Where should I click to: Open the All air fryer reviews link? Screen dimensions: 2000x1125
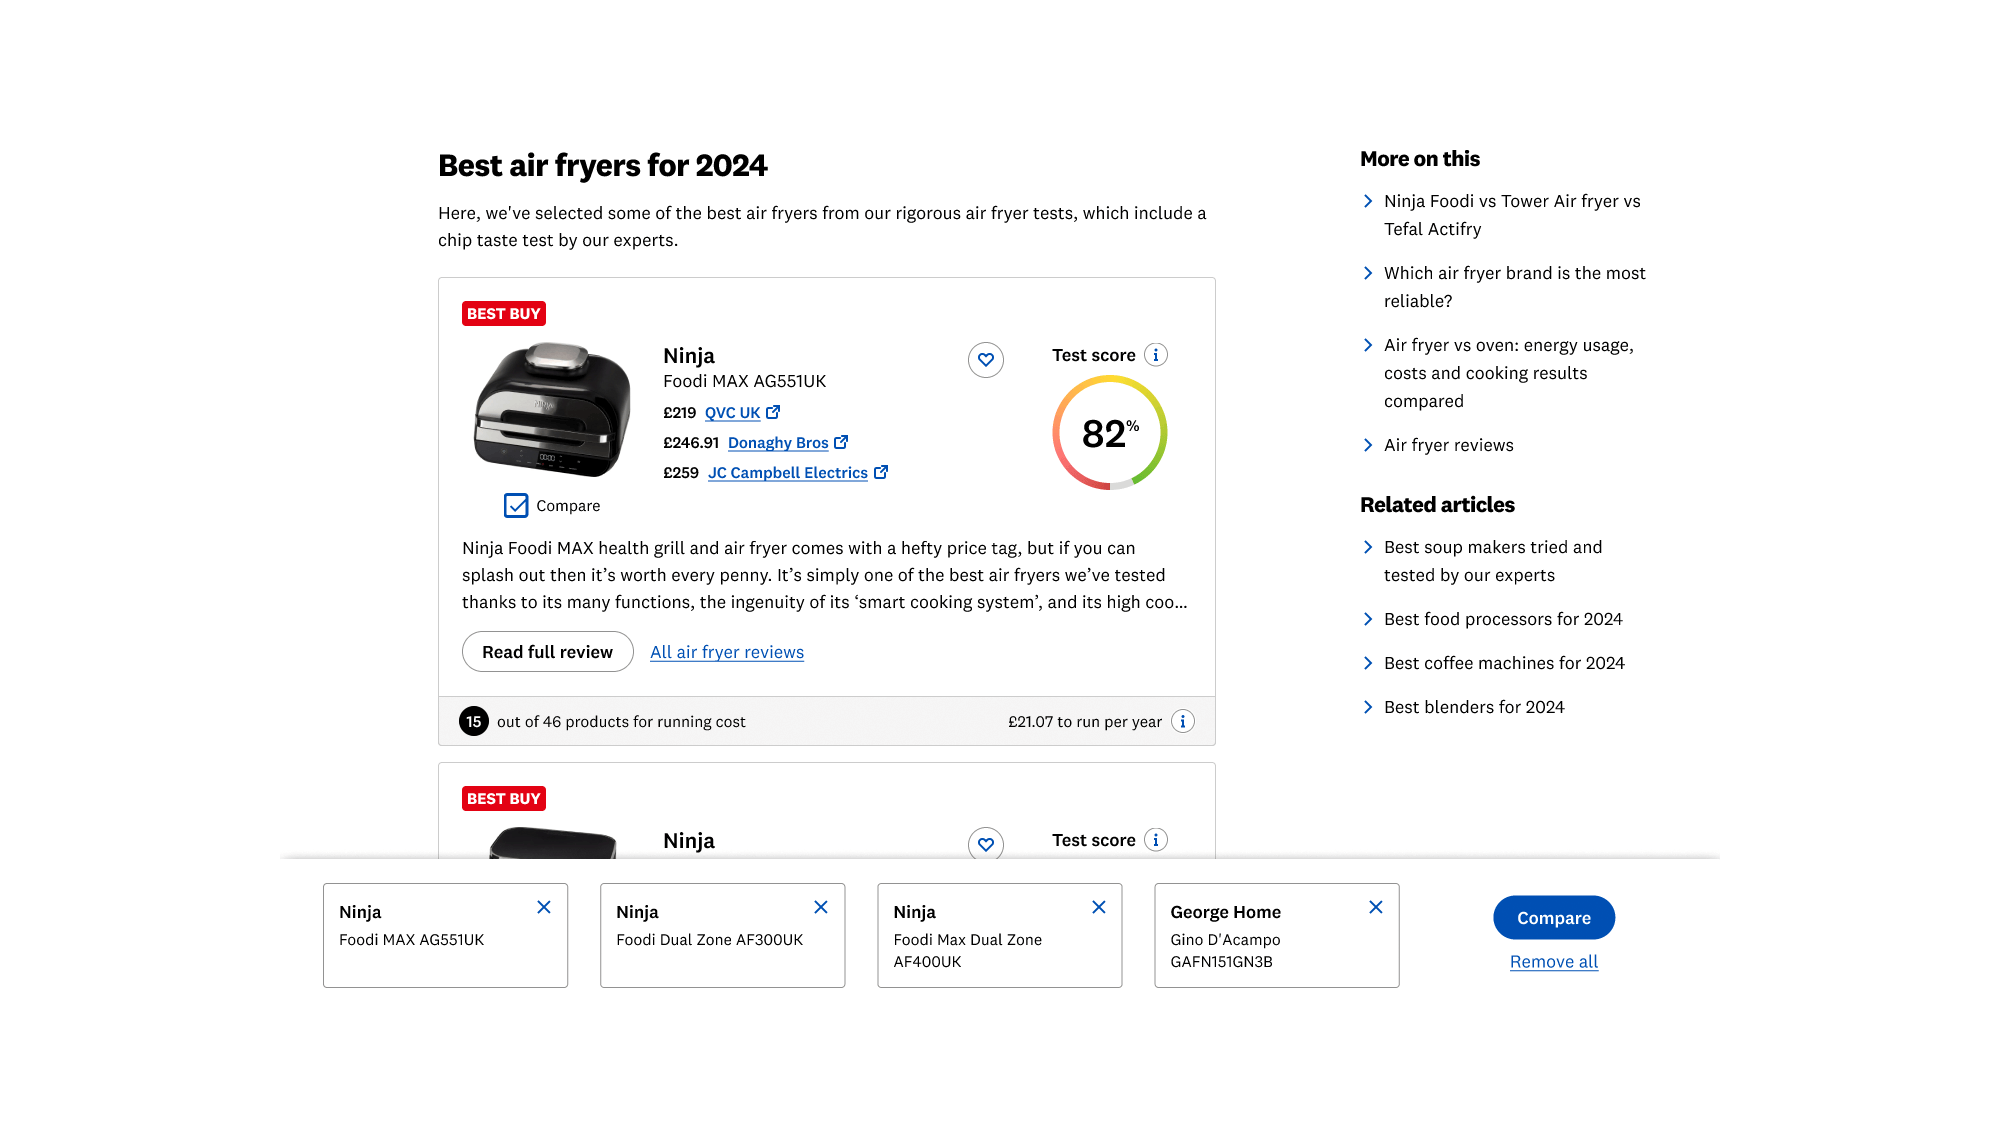click(727, 651)
